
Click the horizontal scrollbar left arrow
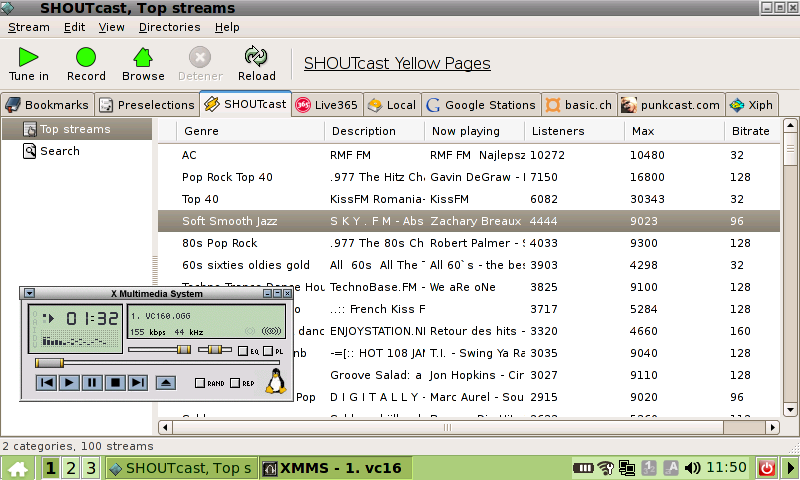click(x=165, y=427)
